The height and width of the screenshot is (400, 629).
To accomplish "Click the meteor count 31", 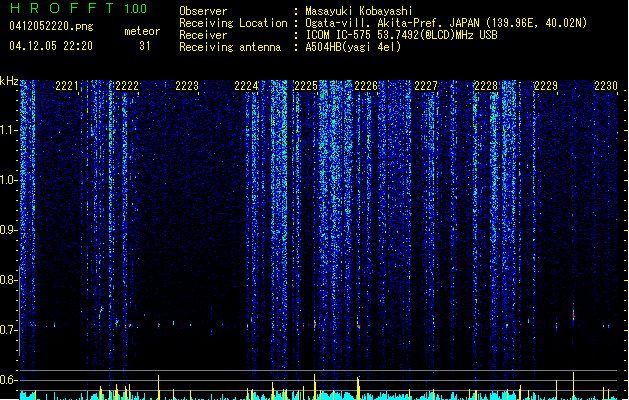I will [145, 46].
